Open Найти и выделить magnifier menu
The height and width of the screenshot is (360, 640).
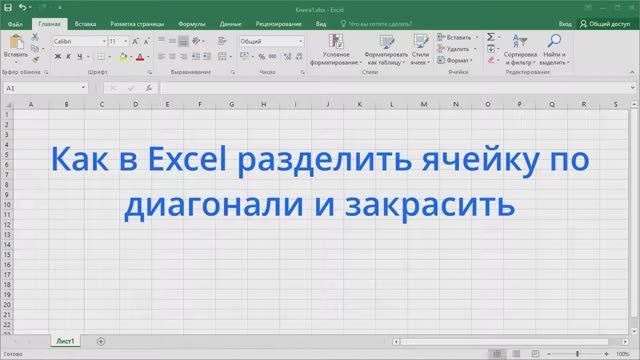click(x=554, y=49)
